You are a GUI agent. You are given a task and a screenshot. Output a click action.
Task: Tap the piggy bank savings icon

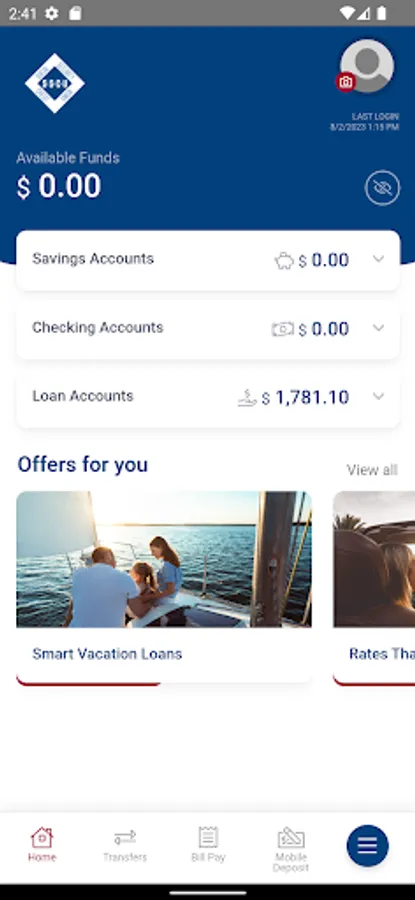284,261
